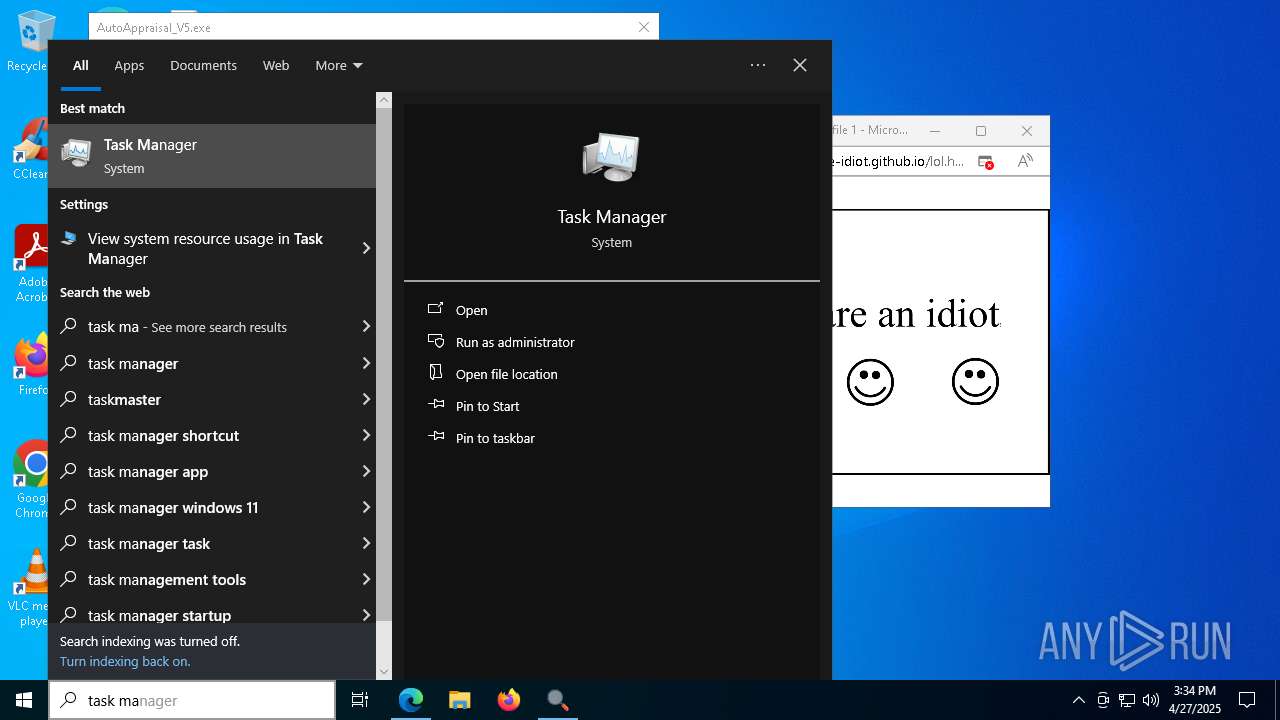Expand arrow beside 'task manager shortcut'

(366, 435)
